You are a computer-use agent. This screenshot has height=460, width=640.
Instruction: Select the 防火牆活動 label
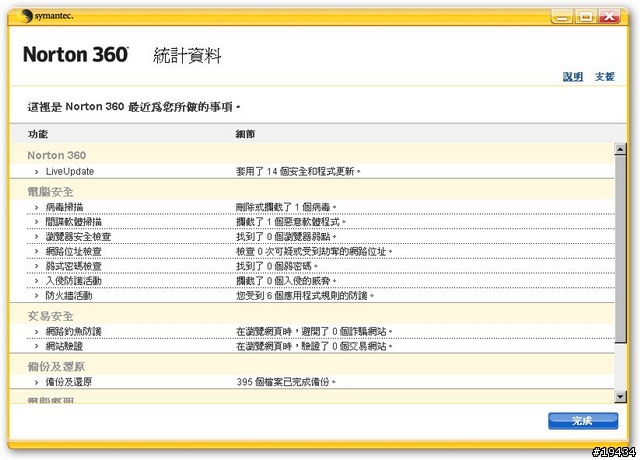tap(69, 296)
